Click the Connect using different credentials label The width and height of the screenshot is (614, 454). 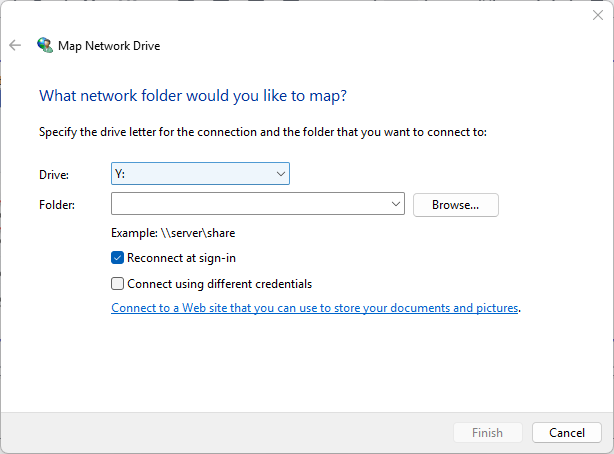click(220, 284)
